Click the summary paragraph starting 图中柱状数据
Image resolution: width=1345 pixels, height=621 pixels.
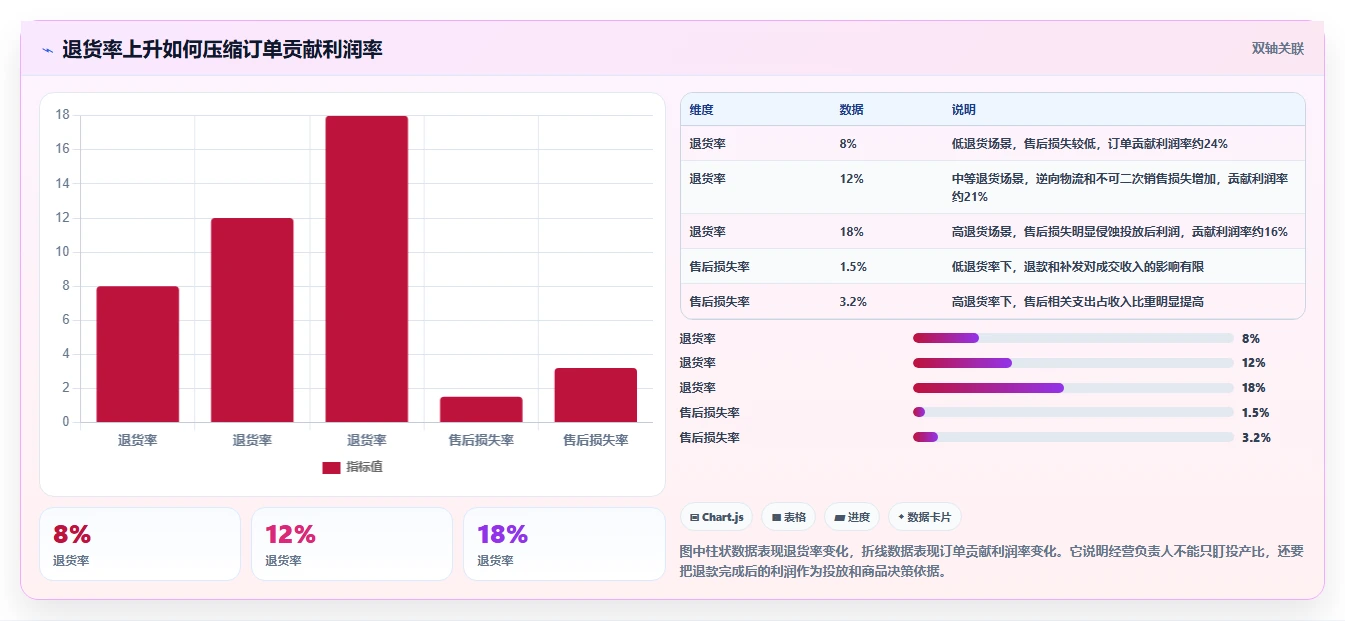992,561
